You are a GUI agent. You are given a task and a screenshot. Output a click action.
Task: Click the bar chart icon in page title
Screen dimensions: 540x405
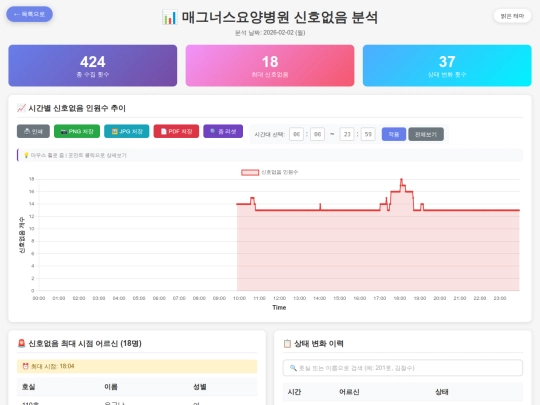coord(169,17)
